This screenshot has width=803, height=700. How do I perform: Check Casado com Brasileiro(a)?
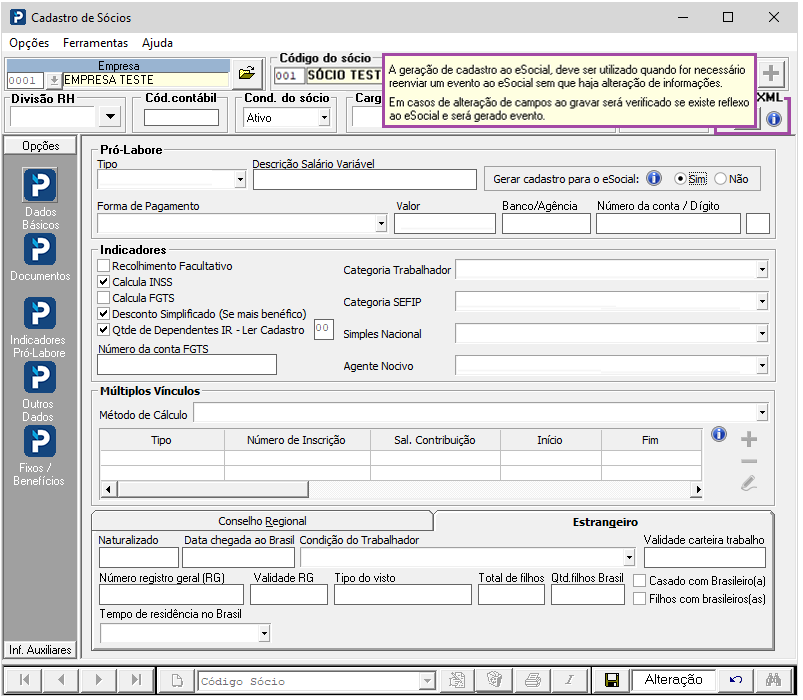click(639, 580)
